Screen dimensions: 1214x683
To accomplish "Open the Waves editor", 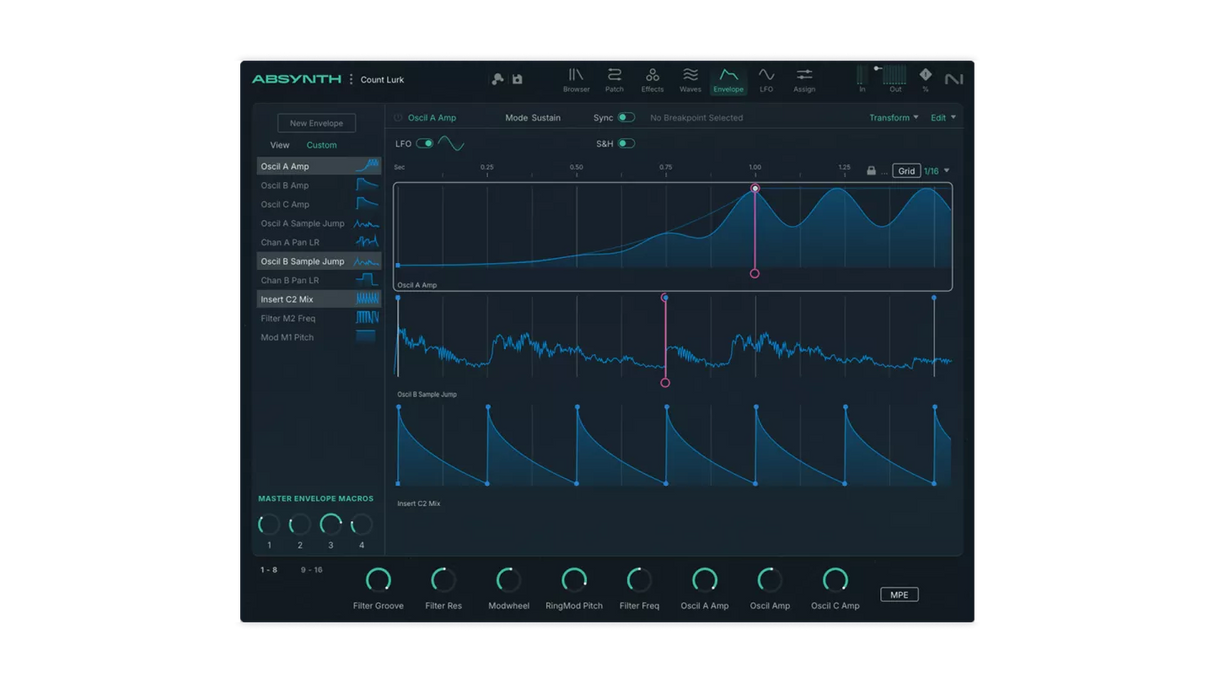I will point(690,80).
